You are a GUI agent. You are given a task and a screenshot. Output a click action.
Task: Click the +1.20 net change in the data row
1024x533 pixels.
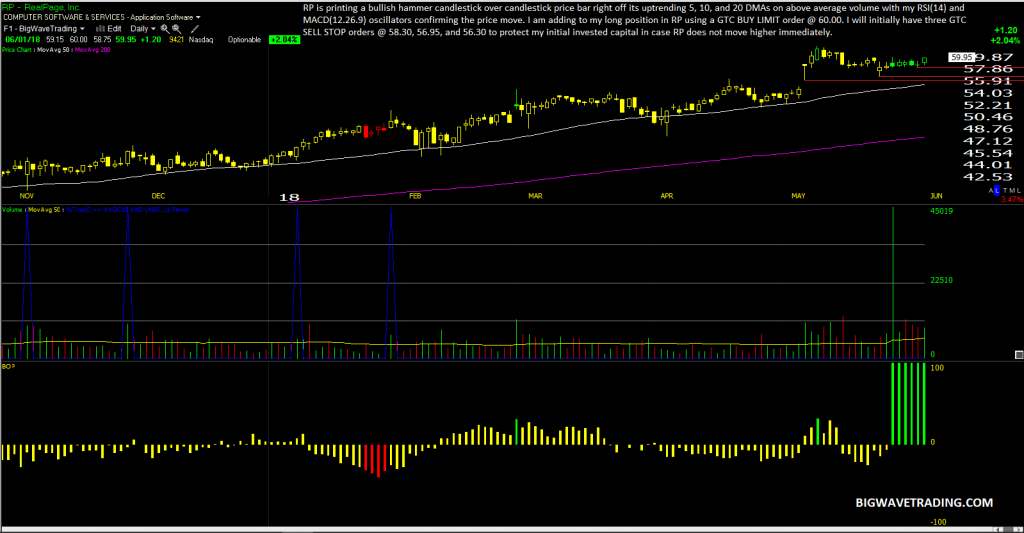tap(151, 40)
